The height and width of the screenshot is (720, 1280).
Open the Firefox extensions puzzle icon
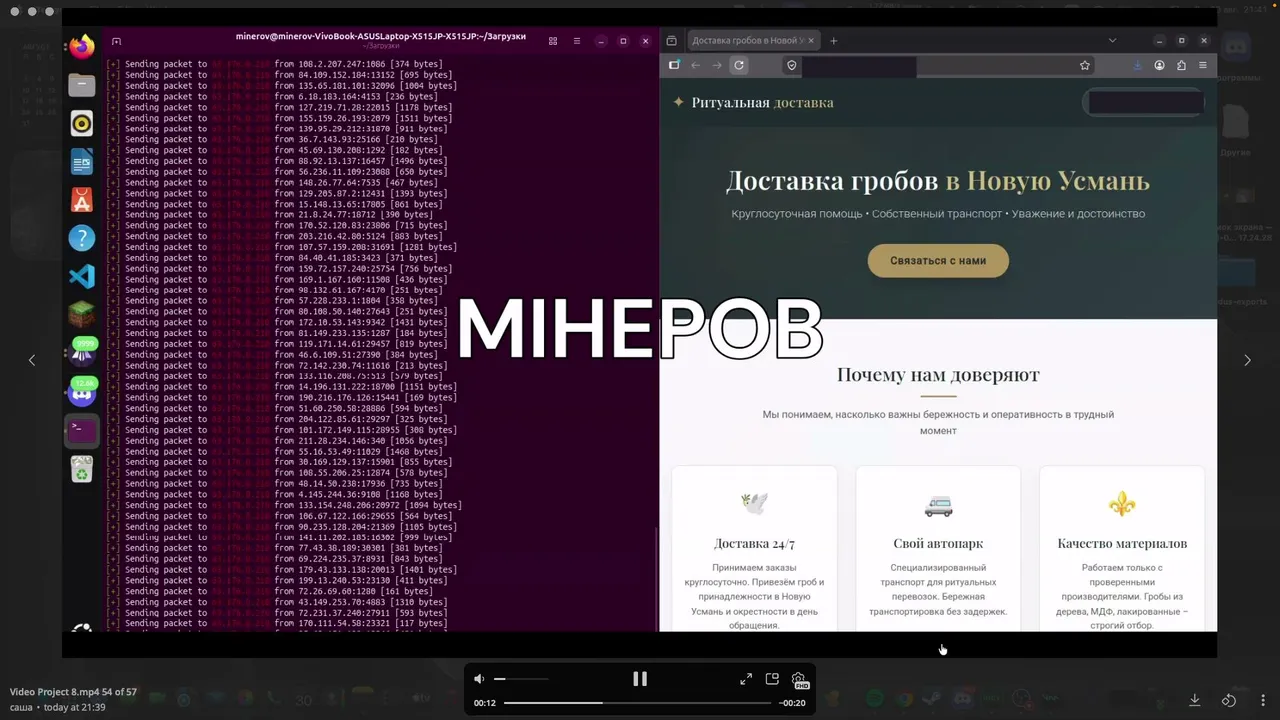(1181, 65)
